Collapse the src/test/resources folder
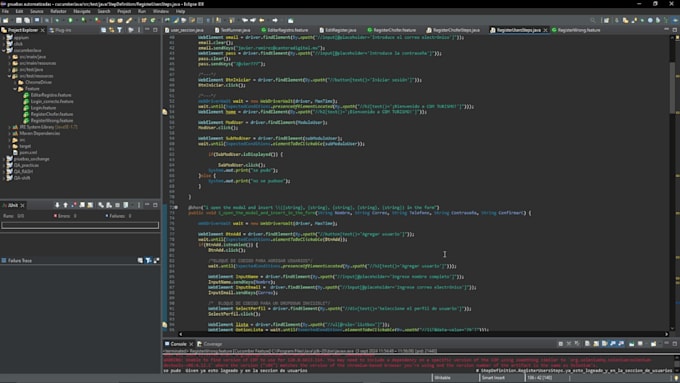This screenshot has height=383, width=680. 10,76
